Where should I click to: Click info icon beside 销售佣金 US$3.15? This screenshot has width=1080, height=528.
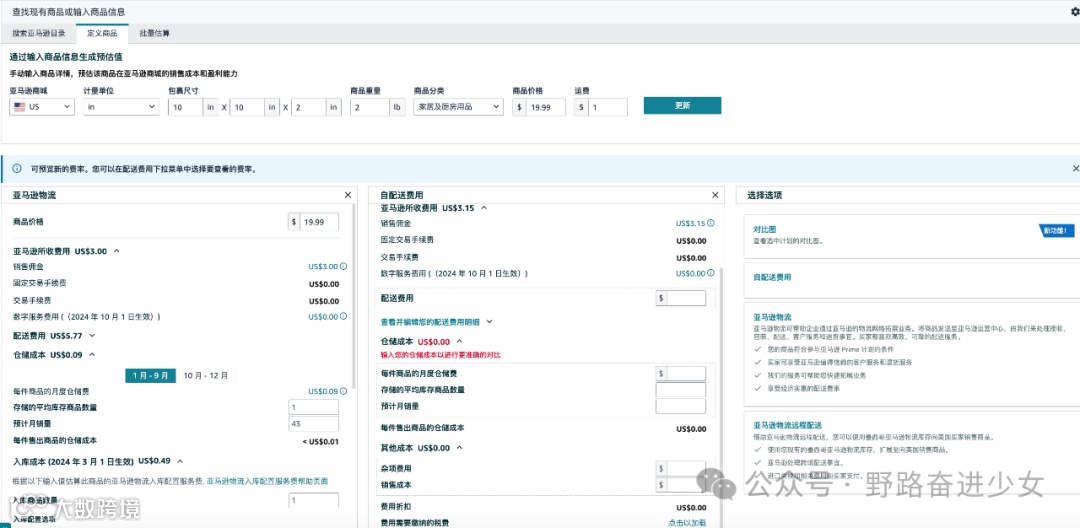(711, 223)
